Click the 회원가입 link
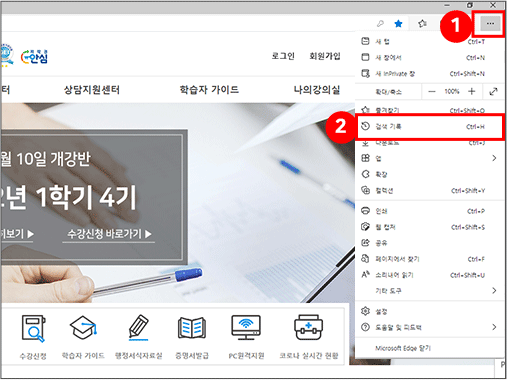Viewport: 507px width, 380px height. tap(325, 56)
